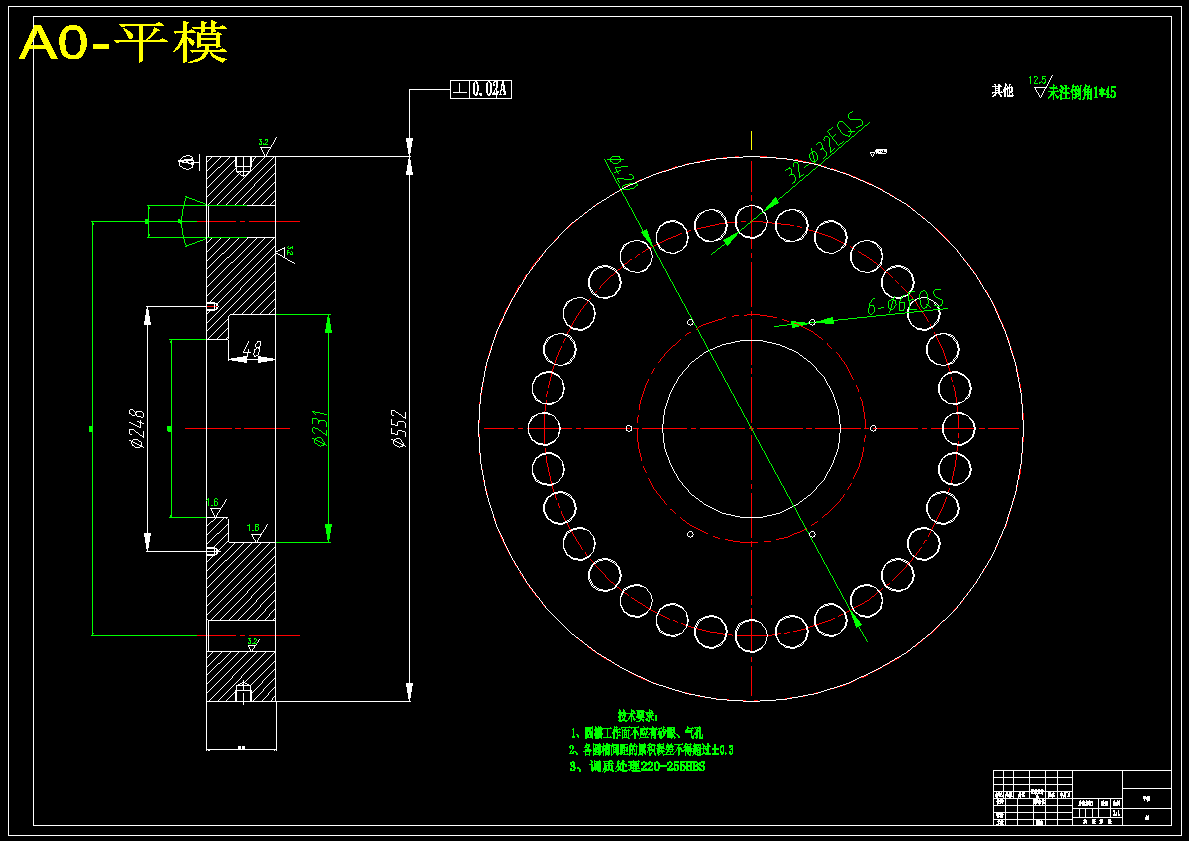Select the "技术要求:" heading

click(638, 715)
